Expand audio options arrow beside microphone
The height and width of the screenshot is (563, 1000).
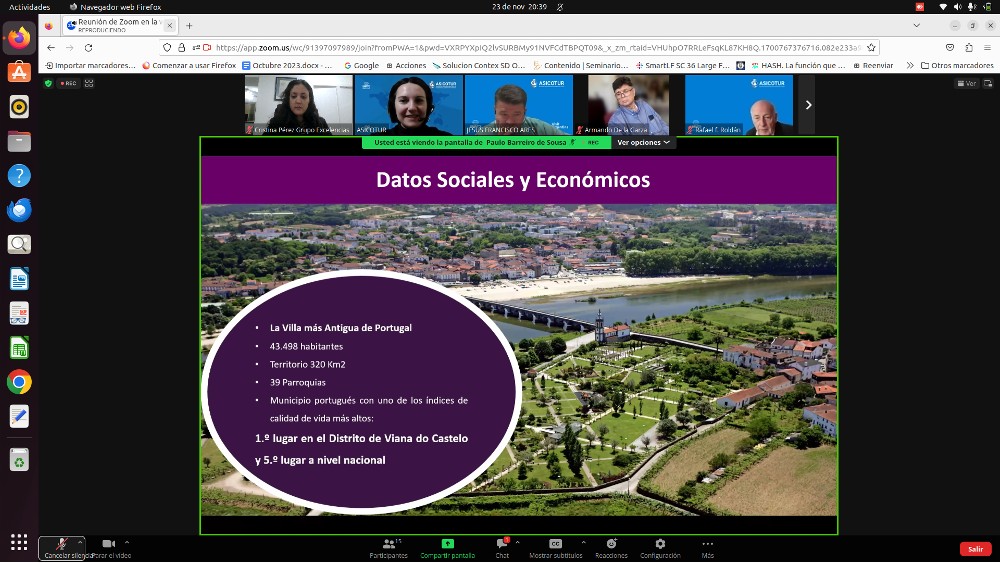pos(79,541)
